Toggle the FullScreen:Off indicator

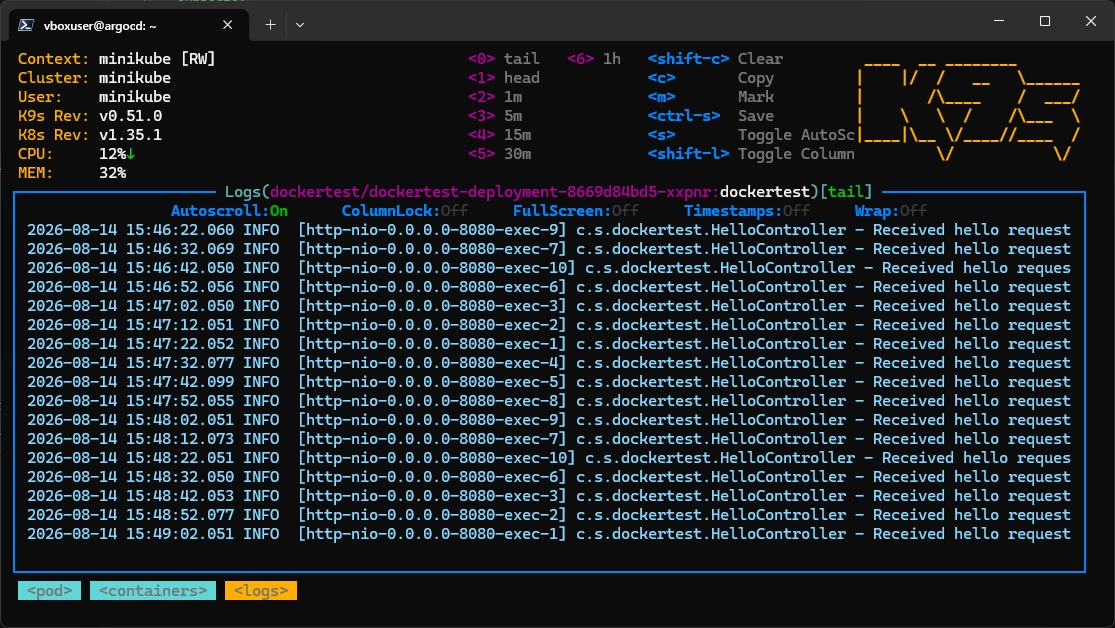pos(576,211)
